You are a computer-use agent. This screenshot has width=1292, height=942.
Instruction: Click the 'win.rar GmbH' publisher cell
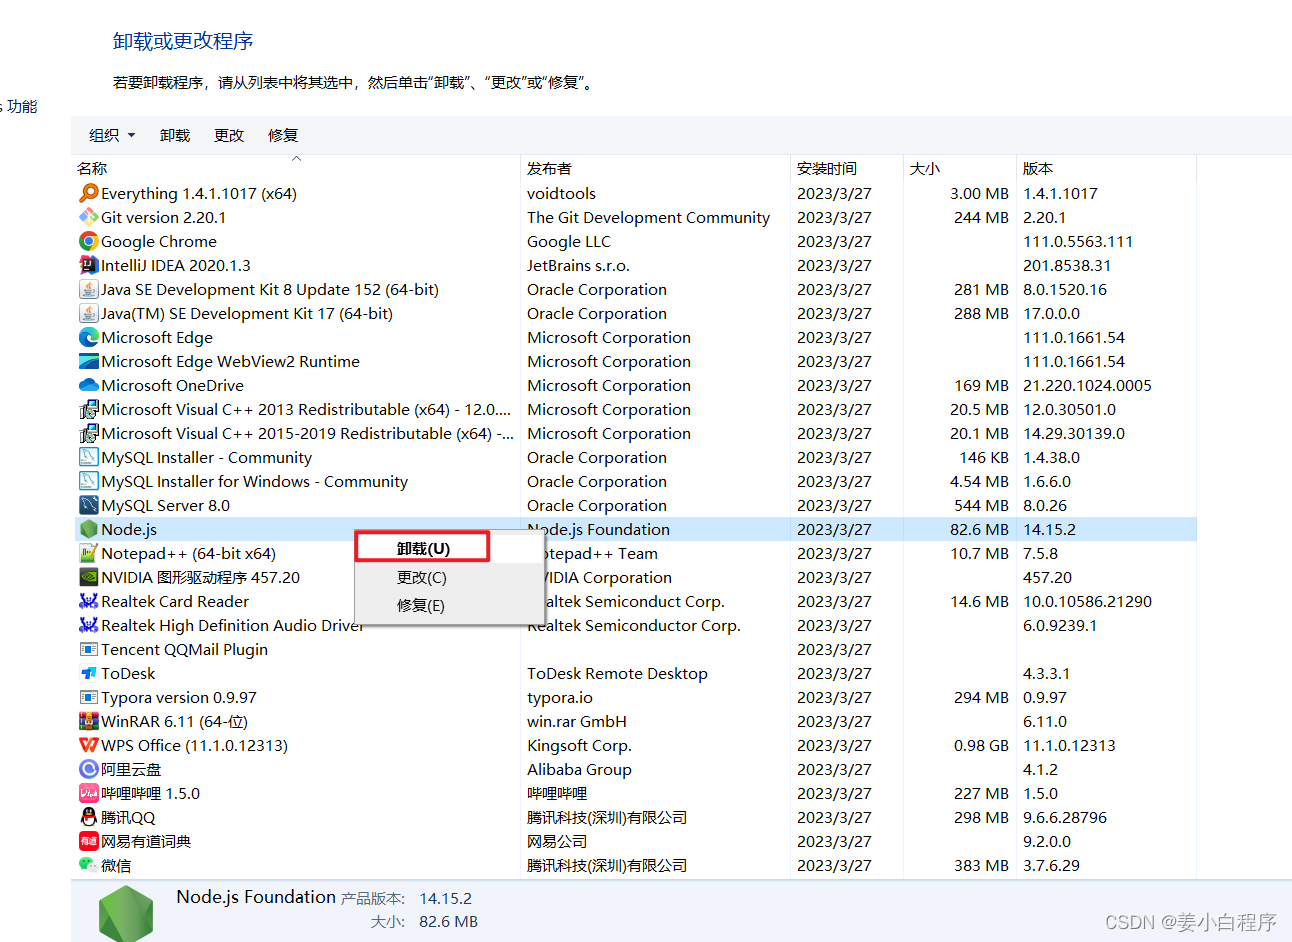pos(577,721)
